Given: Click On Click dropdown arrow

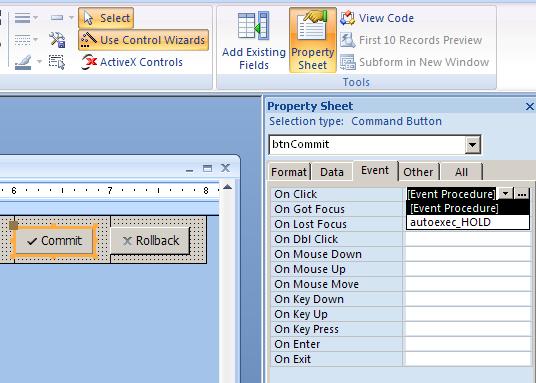Looking at the screenshot, I should 505,194.
